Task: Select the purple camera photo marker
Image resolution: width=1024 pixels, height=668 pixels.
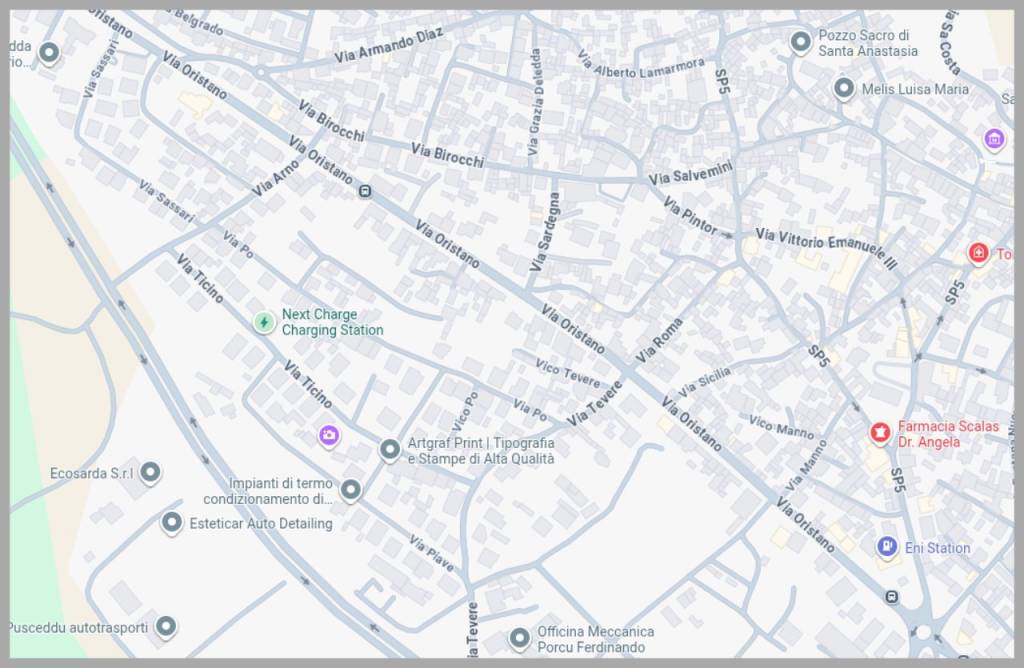Action: click(328, 434)
